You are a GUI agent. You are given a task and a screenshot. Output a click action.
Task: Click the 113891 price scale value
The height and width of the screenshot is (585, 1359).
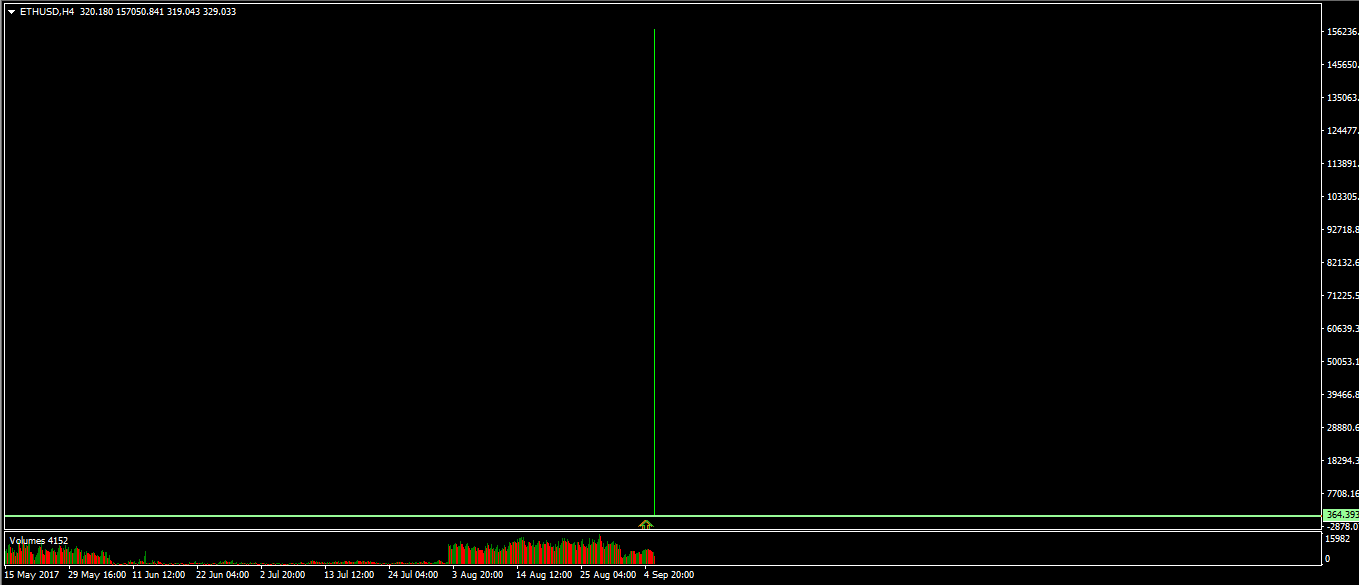1342,164
